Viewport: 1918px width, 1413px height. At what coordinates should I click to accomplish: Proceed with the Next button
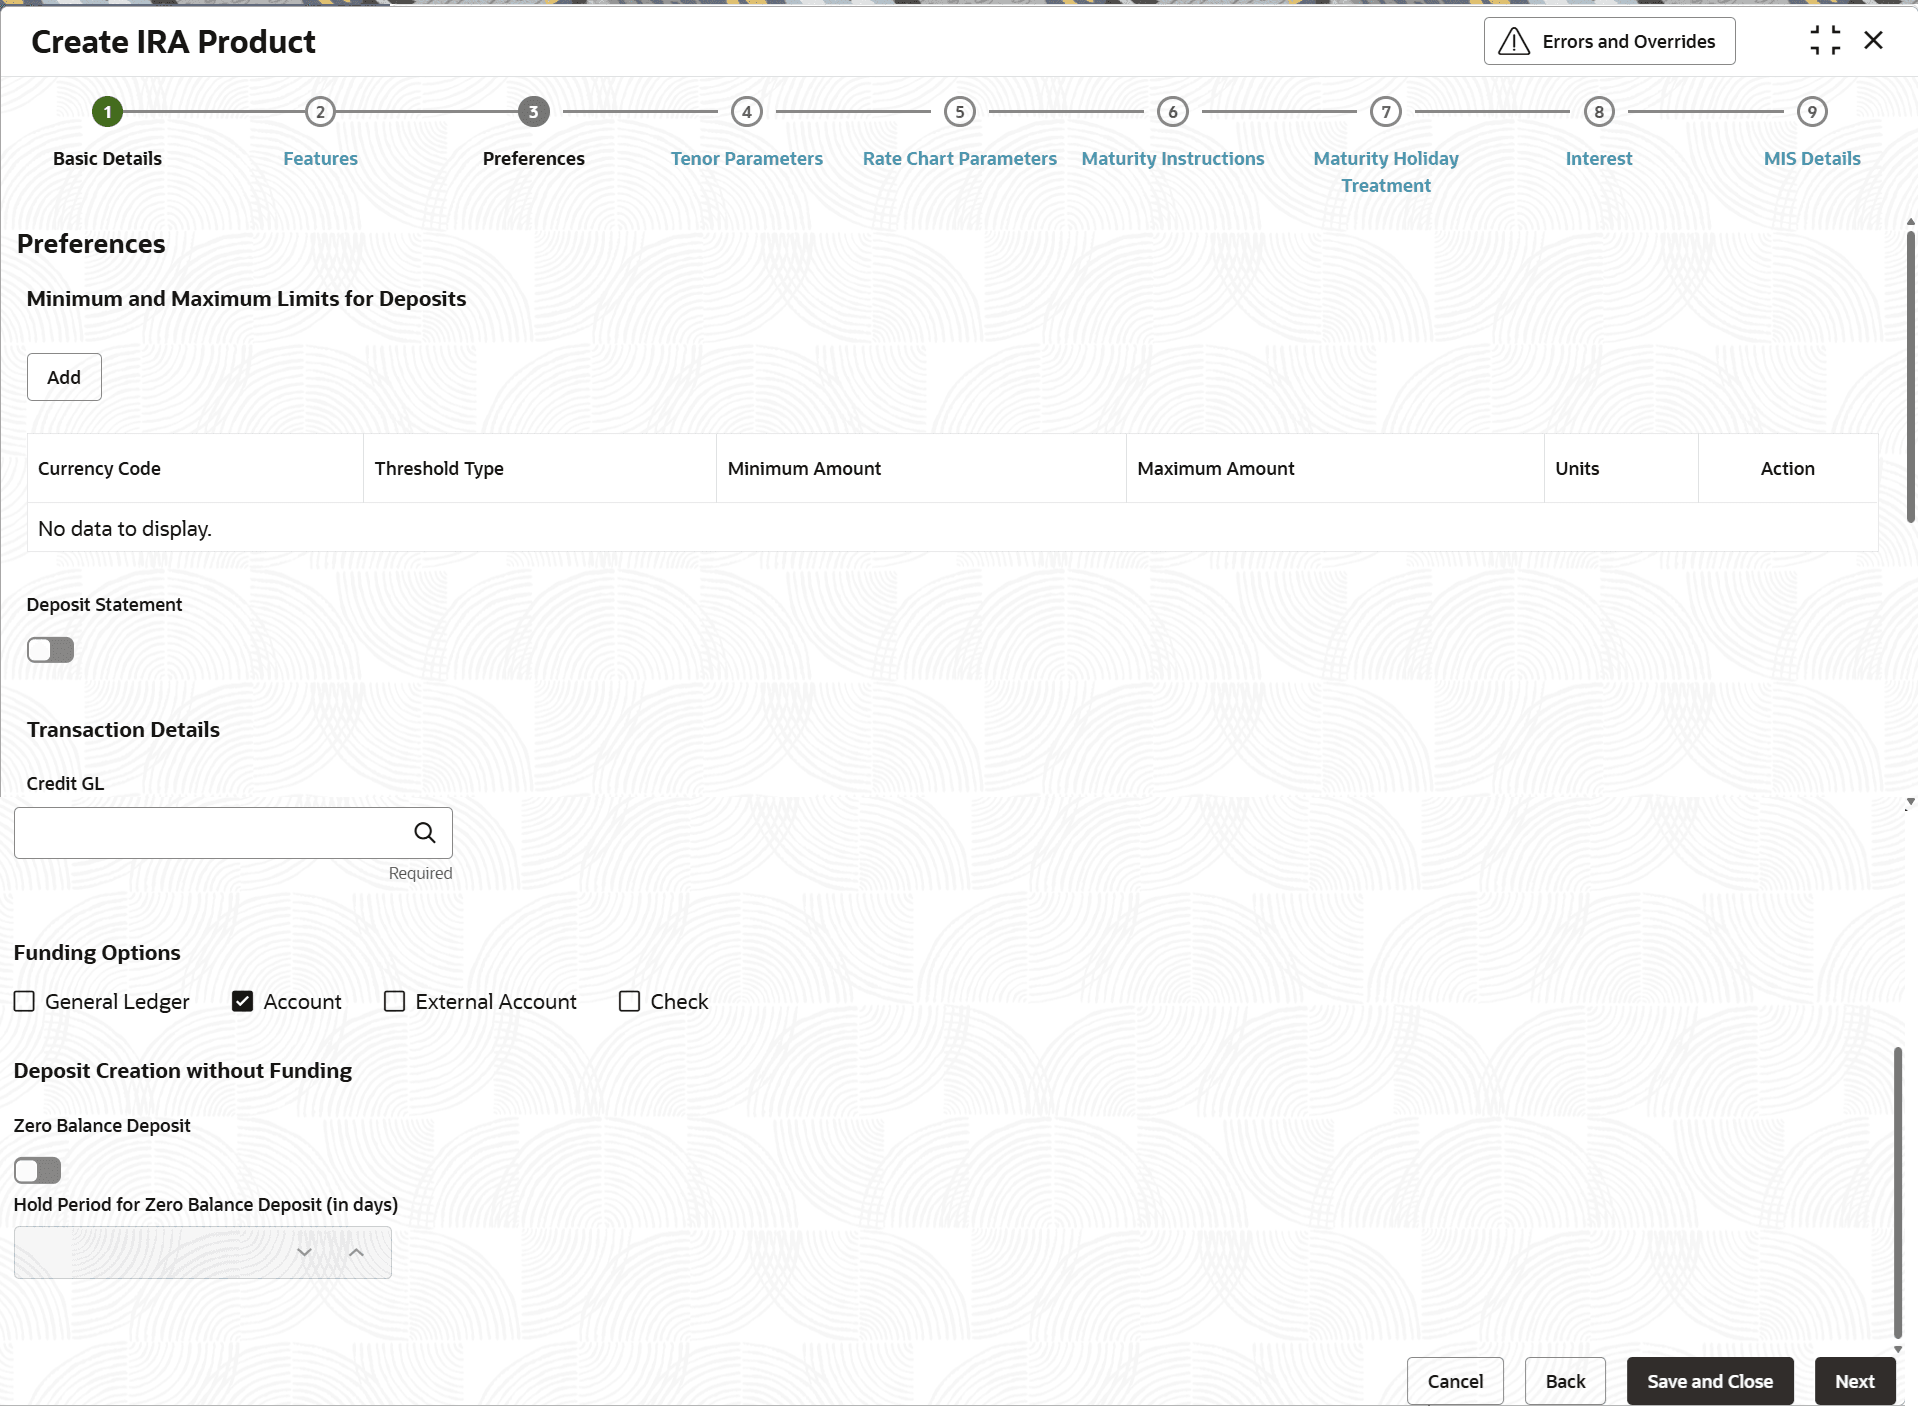tap(1855, 1381)
